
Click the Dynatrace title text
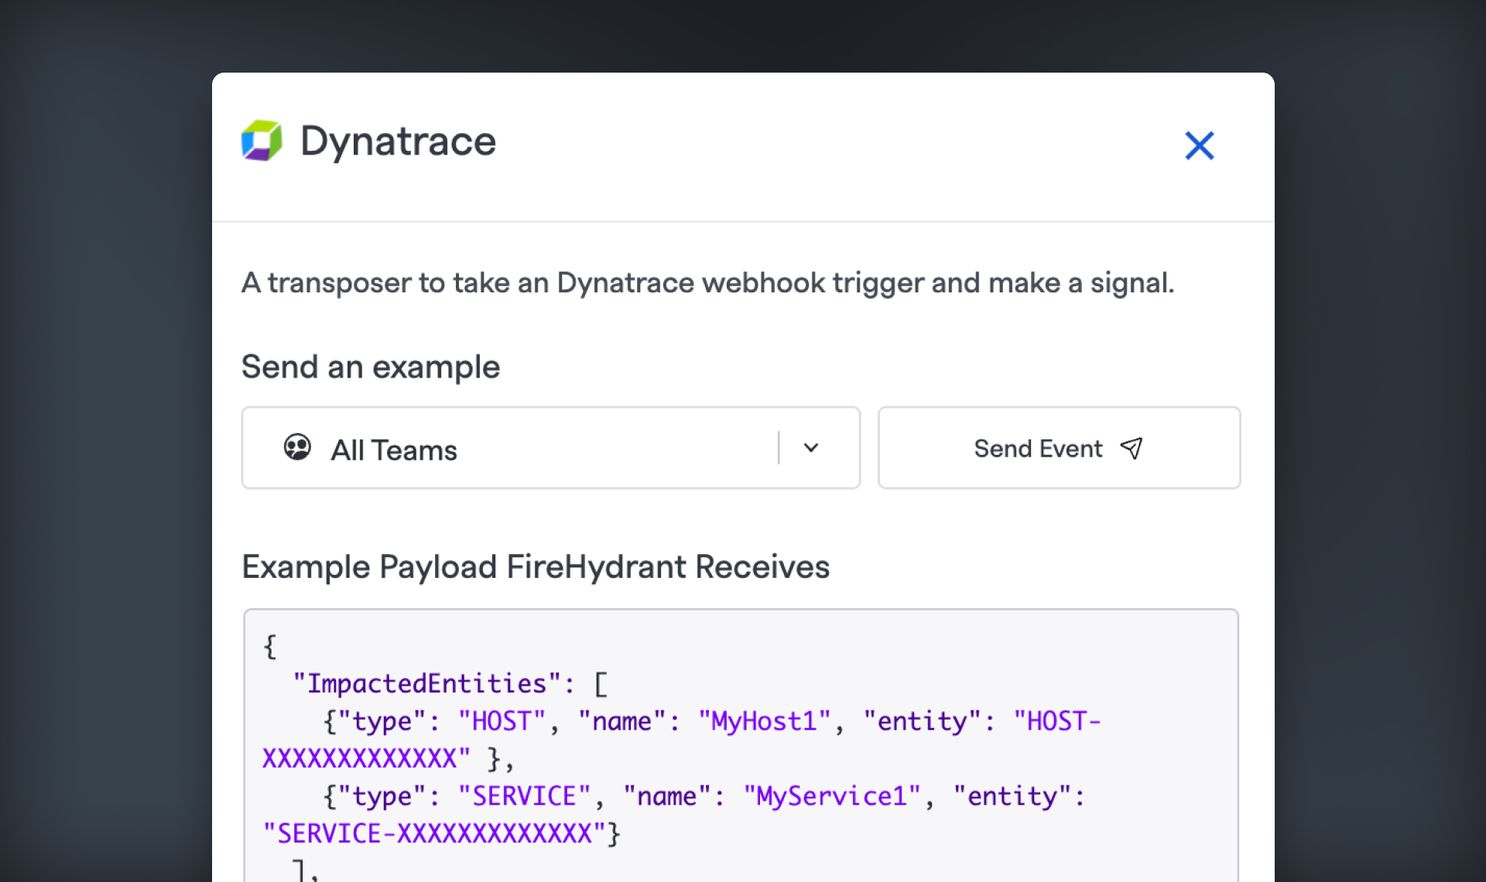(x=398, y=141)
